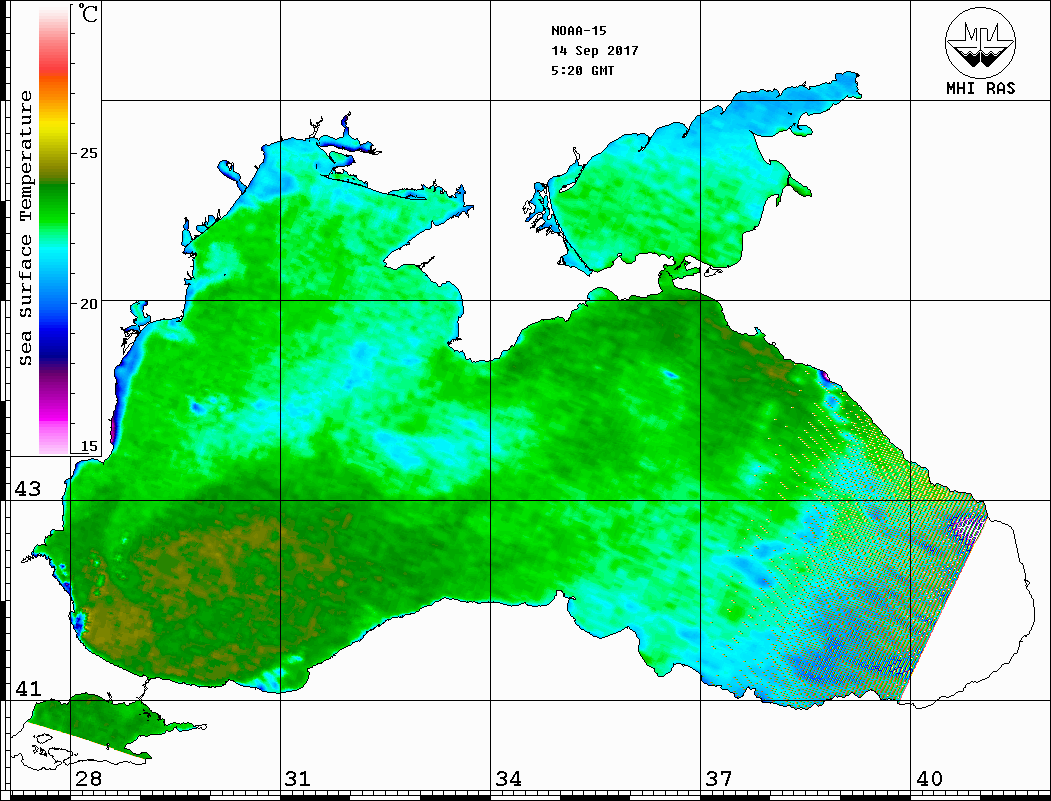The width and height of the screenshot is (1051, 801).
Task: Click the longitude label '37'
Action: point(719,778)
